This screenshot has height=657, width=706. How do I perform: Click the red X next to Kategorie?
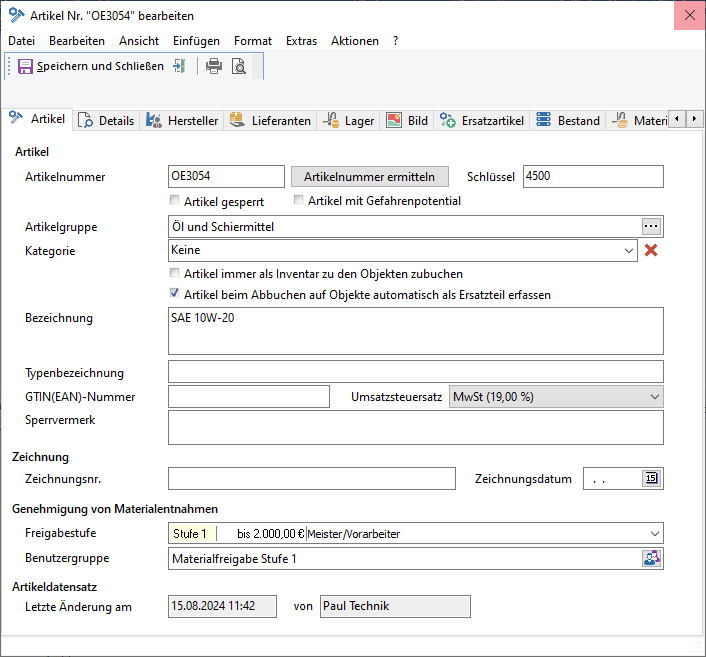click(651, 250)
